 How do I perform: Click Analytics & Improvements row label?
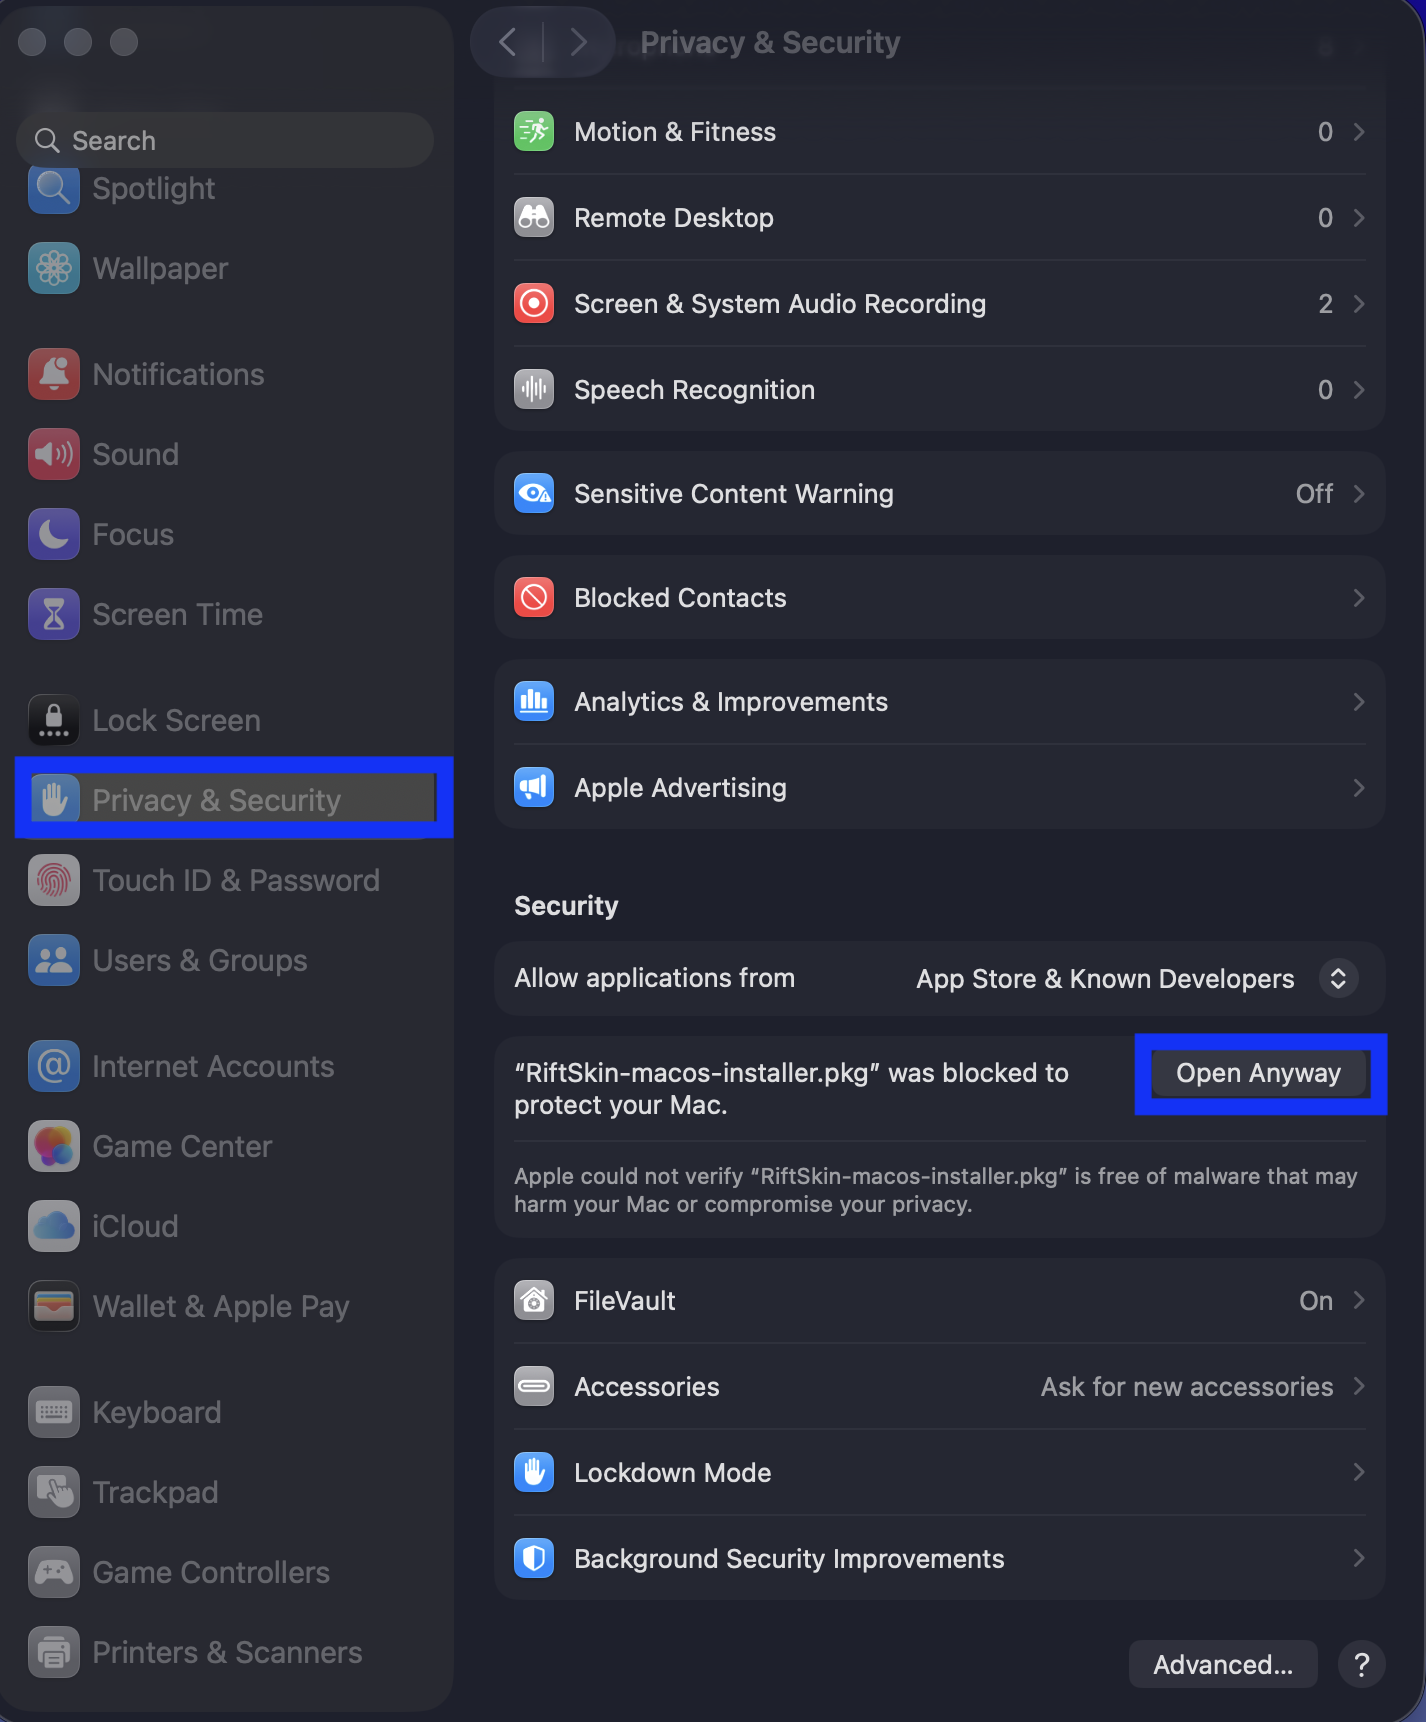coord(731,702)
